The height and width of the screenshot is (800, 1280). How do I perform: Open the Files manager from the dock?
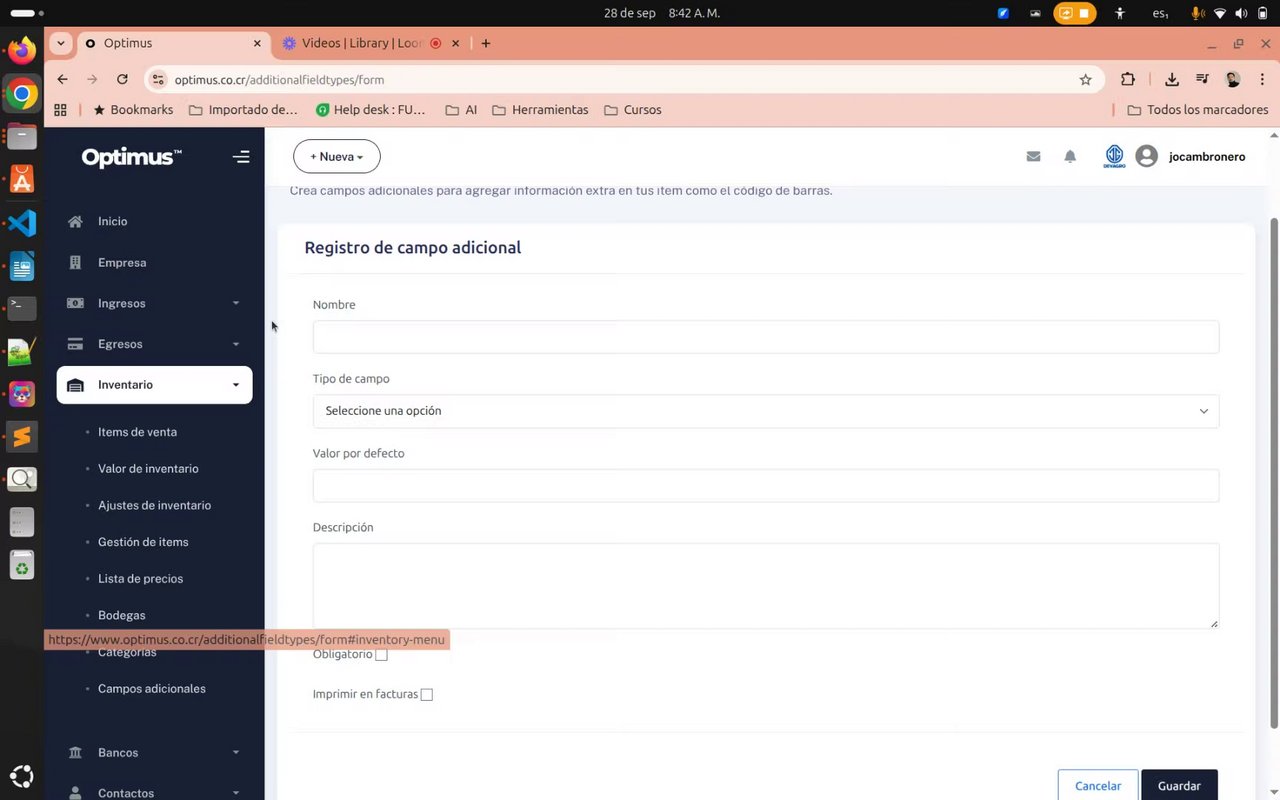21,136
